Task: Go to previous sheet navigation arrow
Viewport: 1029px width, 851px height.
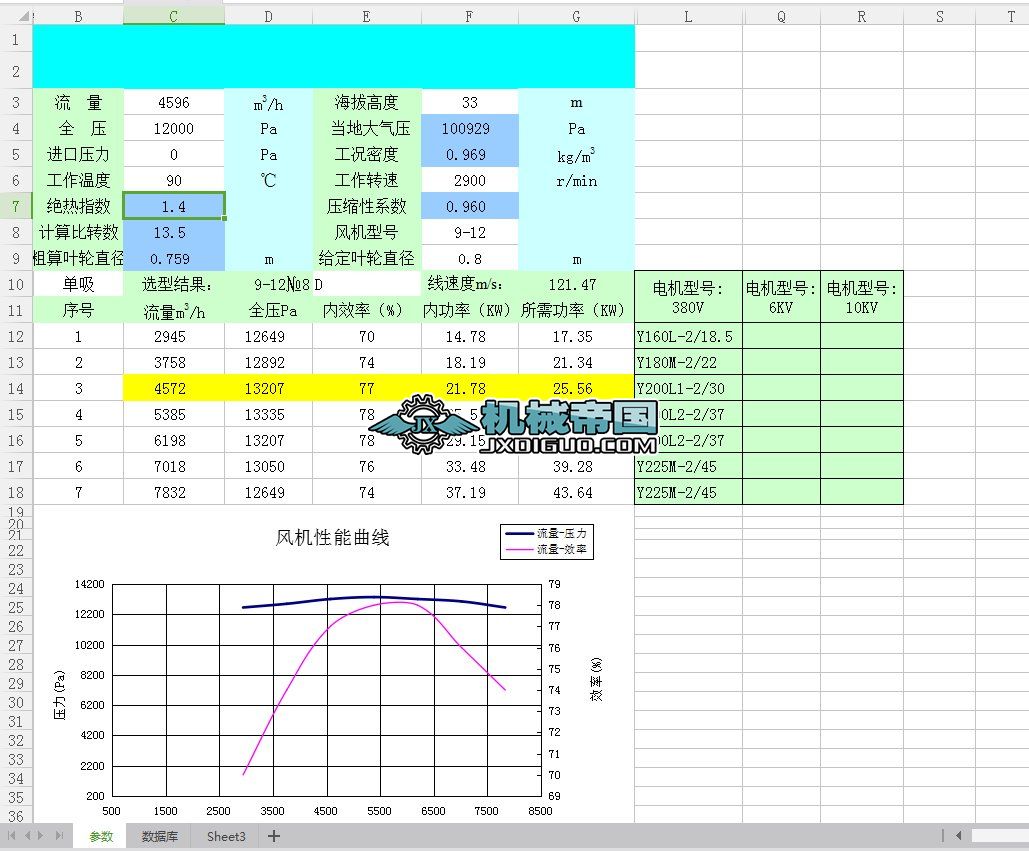Action: coord(28,836)
